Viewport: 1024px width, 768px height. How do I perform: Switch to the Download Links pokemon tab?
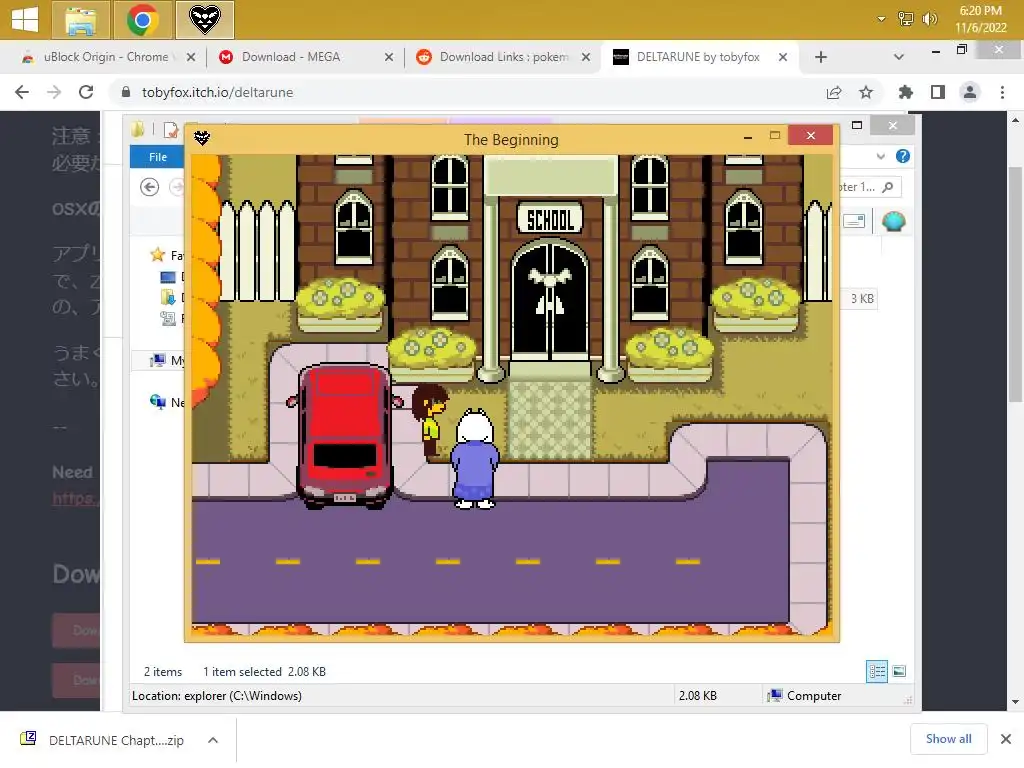[x=504, y=57]
